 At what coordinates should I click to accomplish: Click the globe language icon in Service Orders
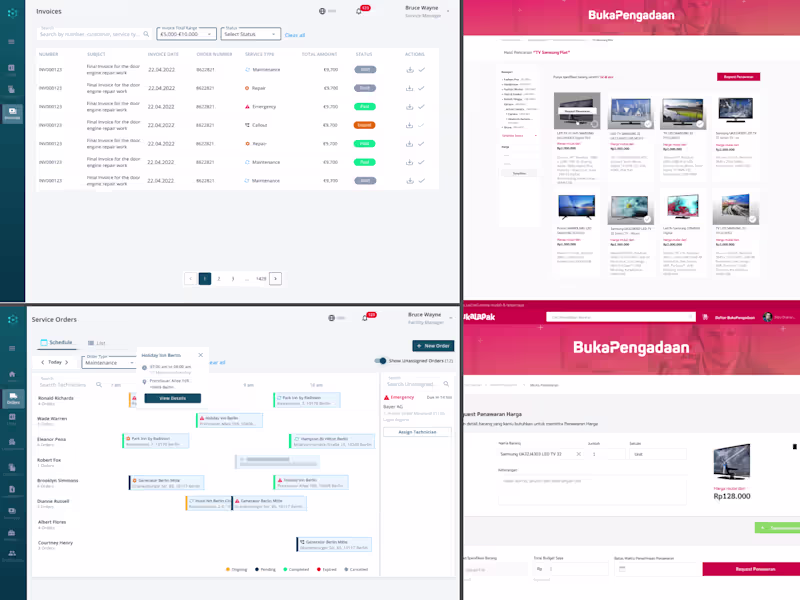(x=332, y=318)
